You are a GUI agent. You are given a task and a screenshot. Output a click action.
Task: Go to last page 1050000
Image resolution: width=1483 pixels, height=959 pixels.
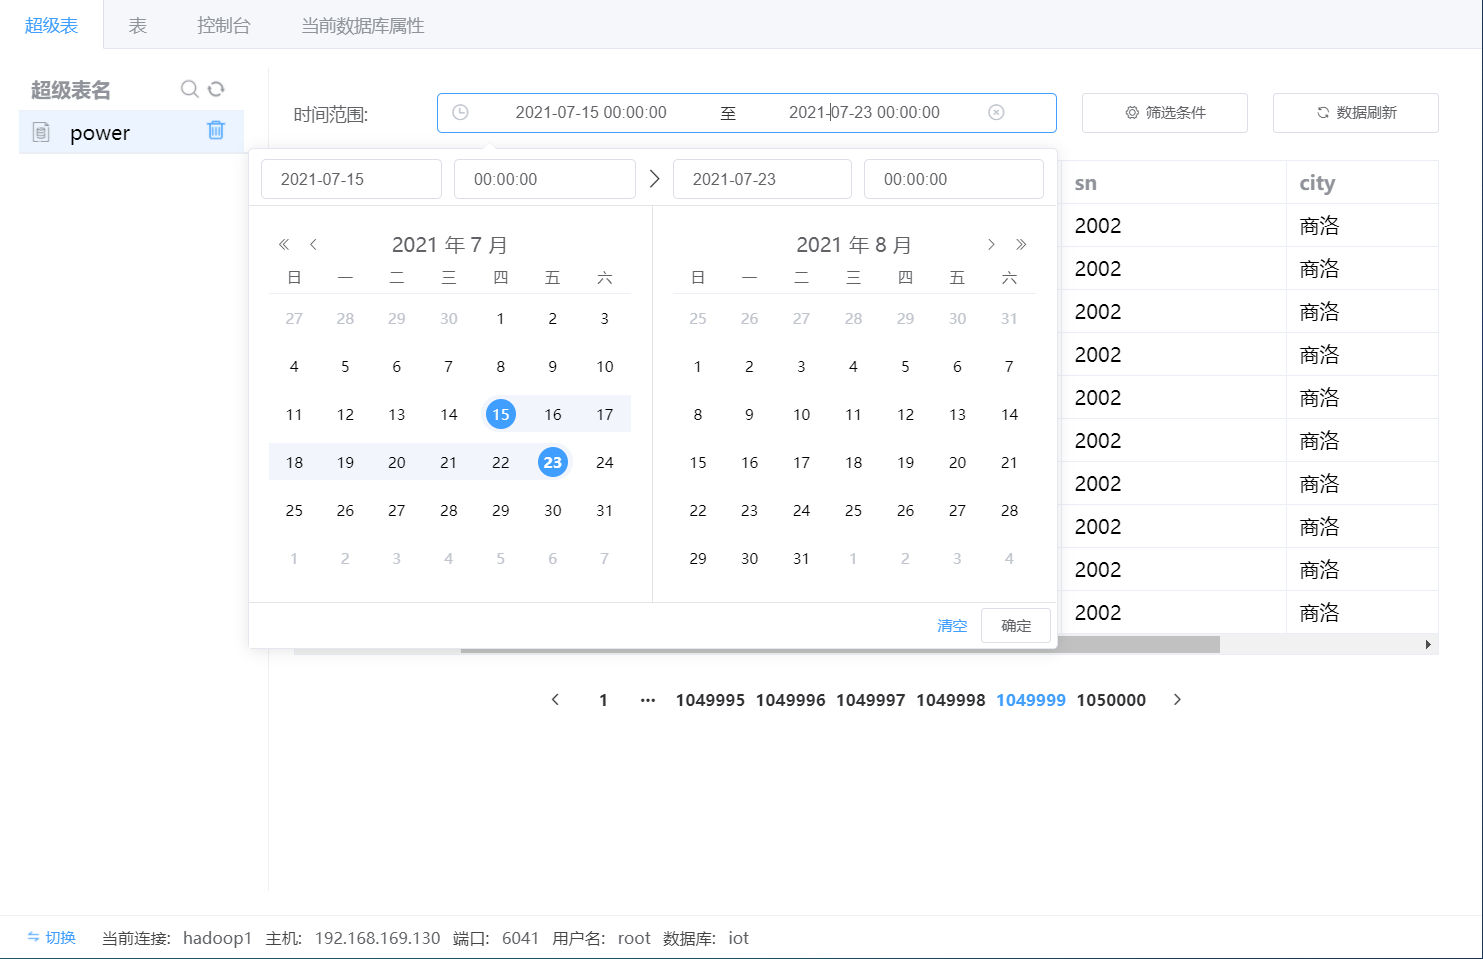pos(1111,700)
